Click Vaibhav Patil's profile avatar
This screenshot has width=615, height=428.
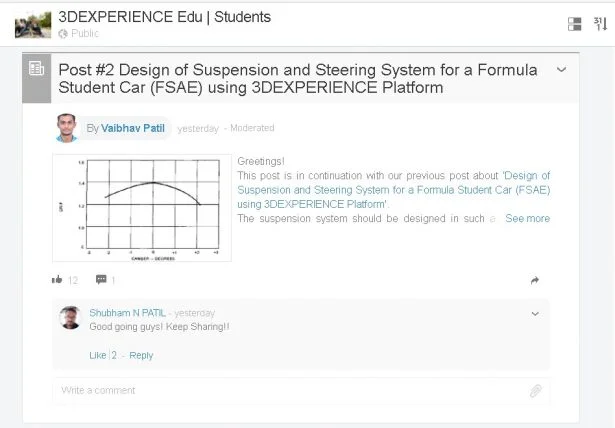pos(66,128)
